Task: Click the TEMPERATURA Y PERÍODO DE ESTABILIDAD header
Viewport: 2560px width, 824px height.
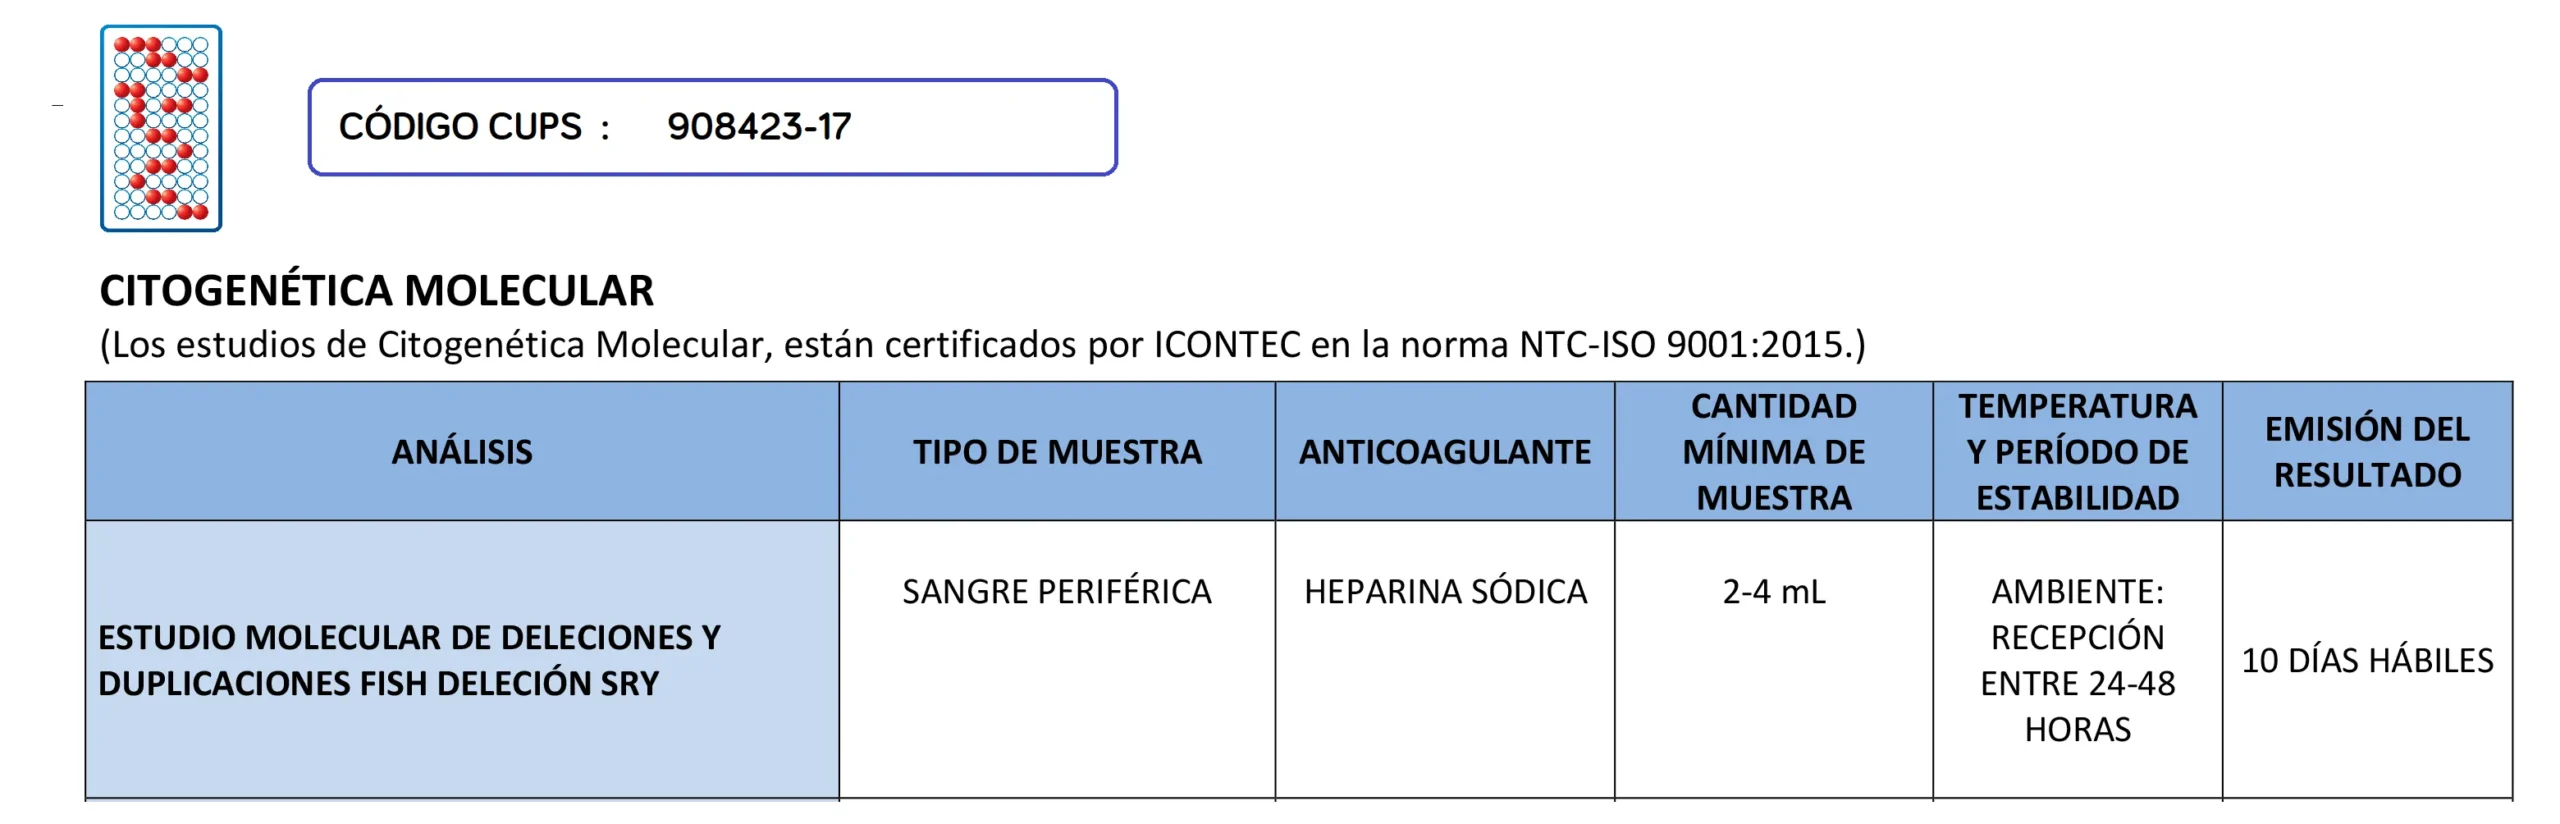Action: point(2078,452)
